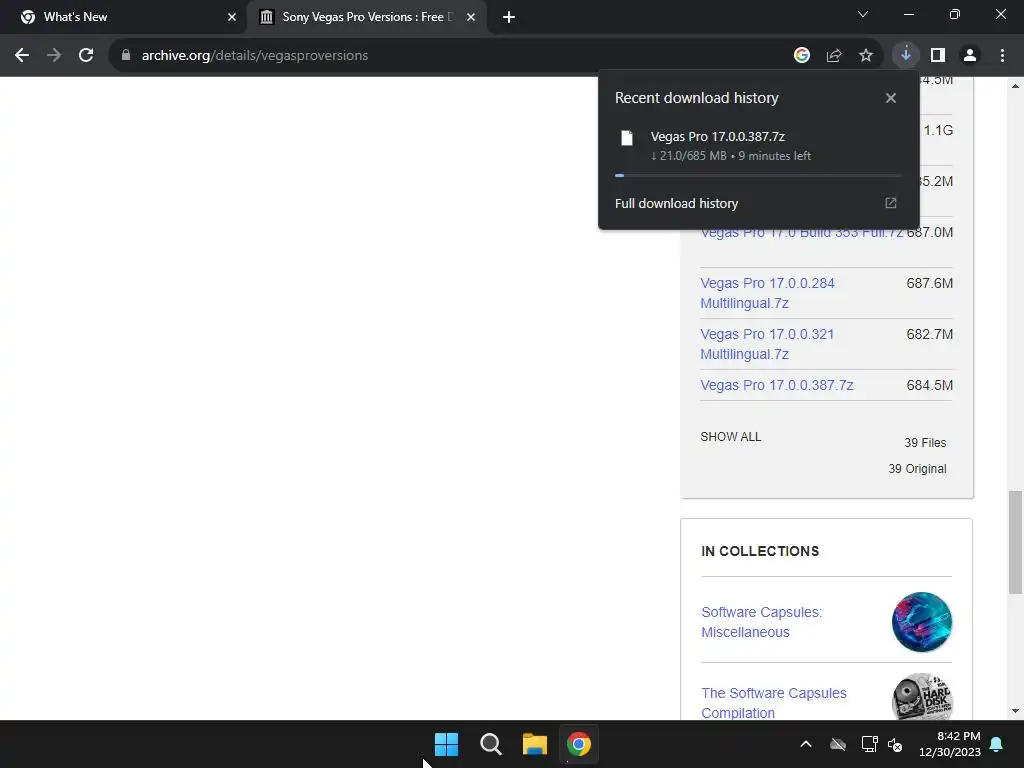Close the What's New tab
The width and height of the screenshot is (1024, 768).
point(232,17)
